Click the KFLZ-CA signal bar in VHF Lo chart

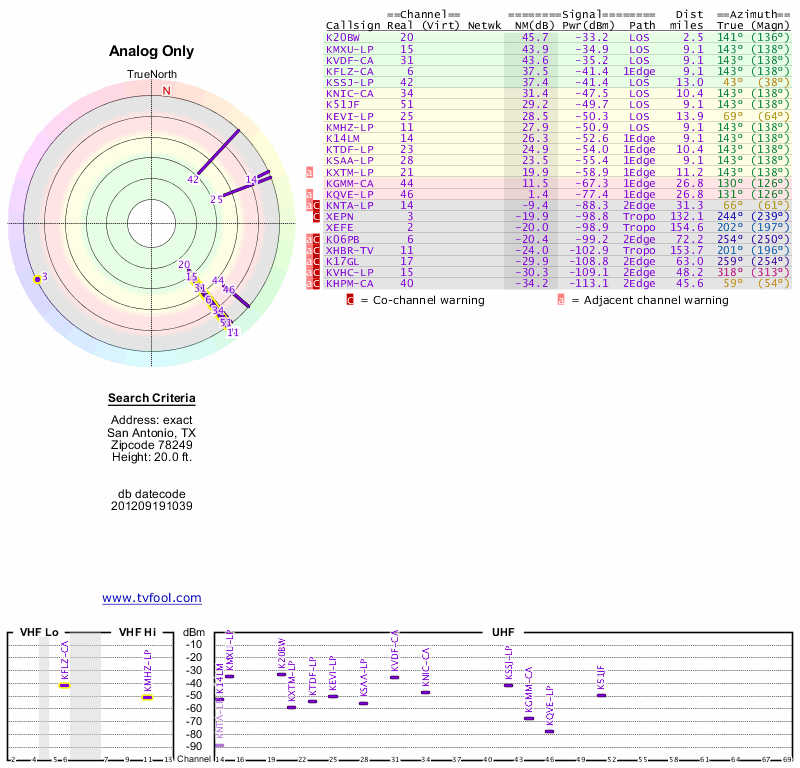coord(65,685)
